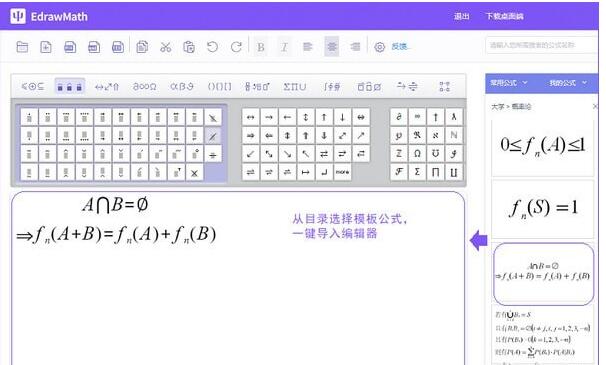Open the accent templates palette

click(70, 87)
